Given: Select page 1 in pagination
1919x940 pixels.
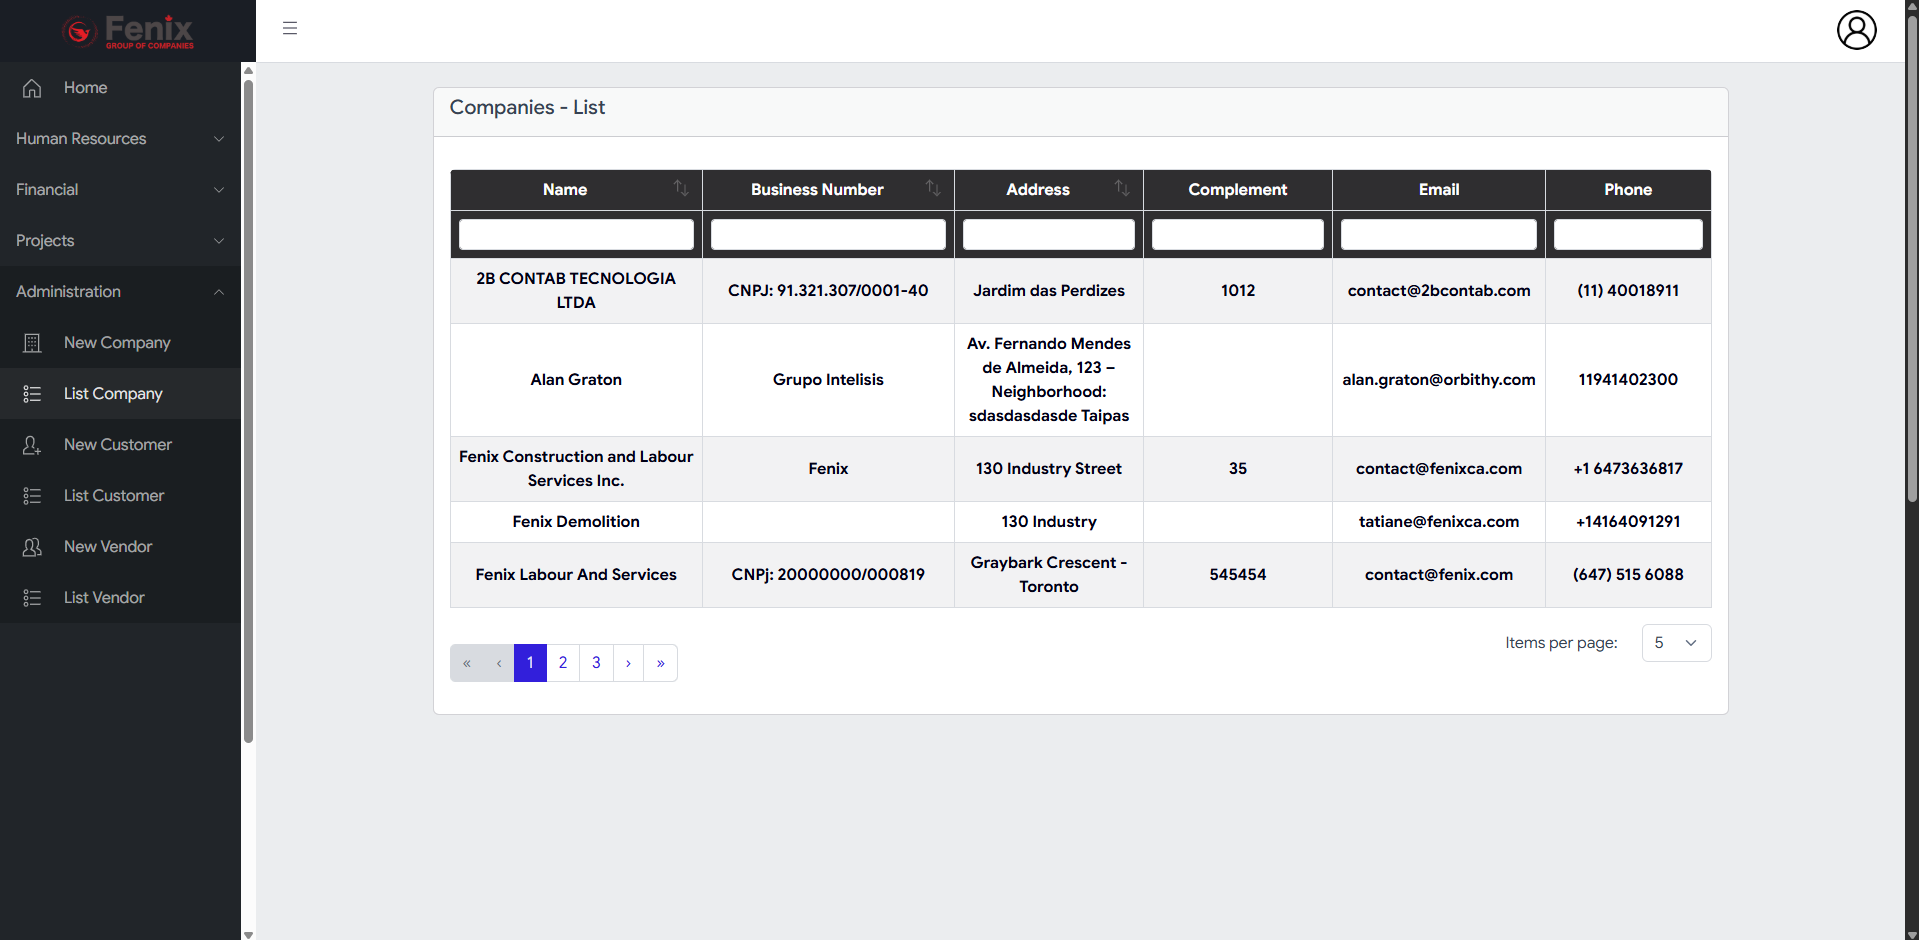Looking at the screenshot, I should coord(530,663).
